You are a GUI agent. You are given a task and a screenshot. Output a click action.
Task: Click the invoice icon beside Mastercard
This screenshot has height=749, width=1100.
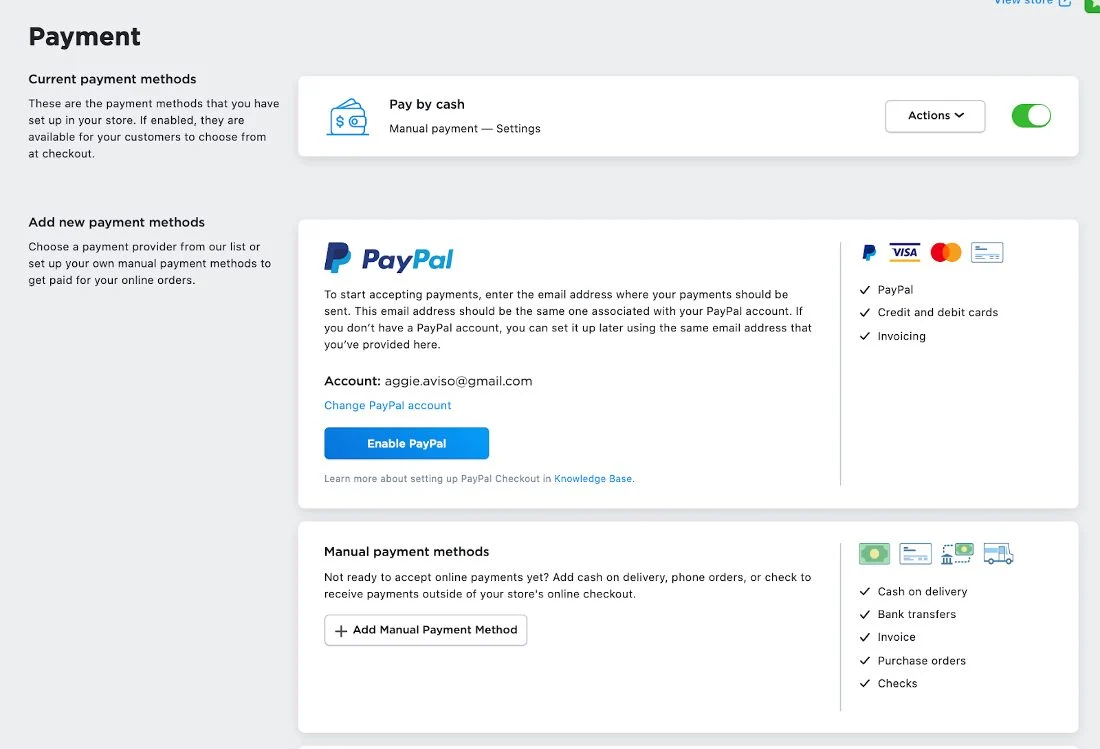tap(987, 252)
